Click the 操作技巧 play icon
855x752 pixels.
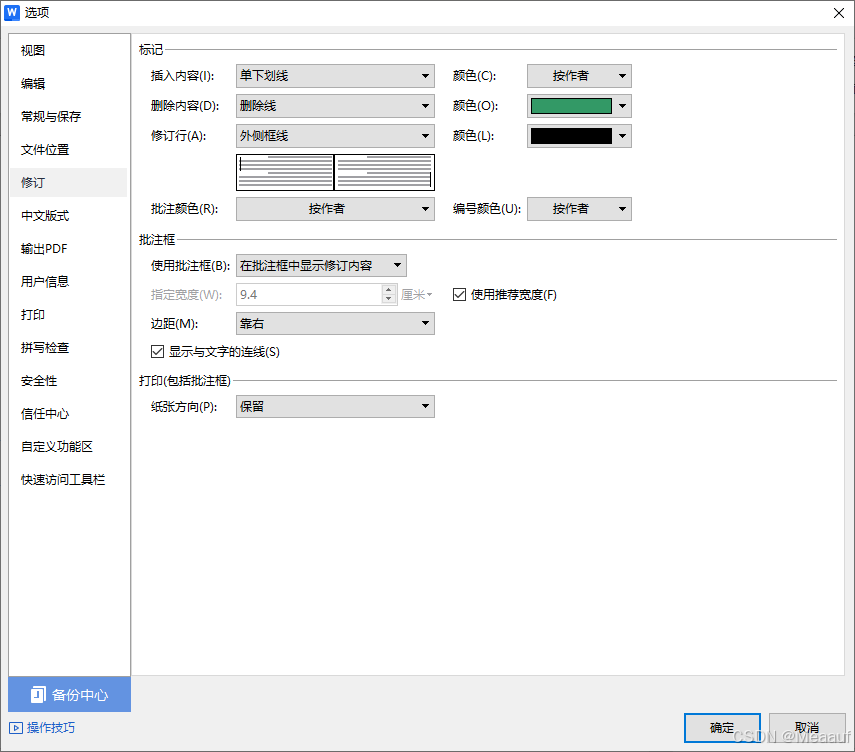[x=16, y=727]
